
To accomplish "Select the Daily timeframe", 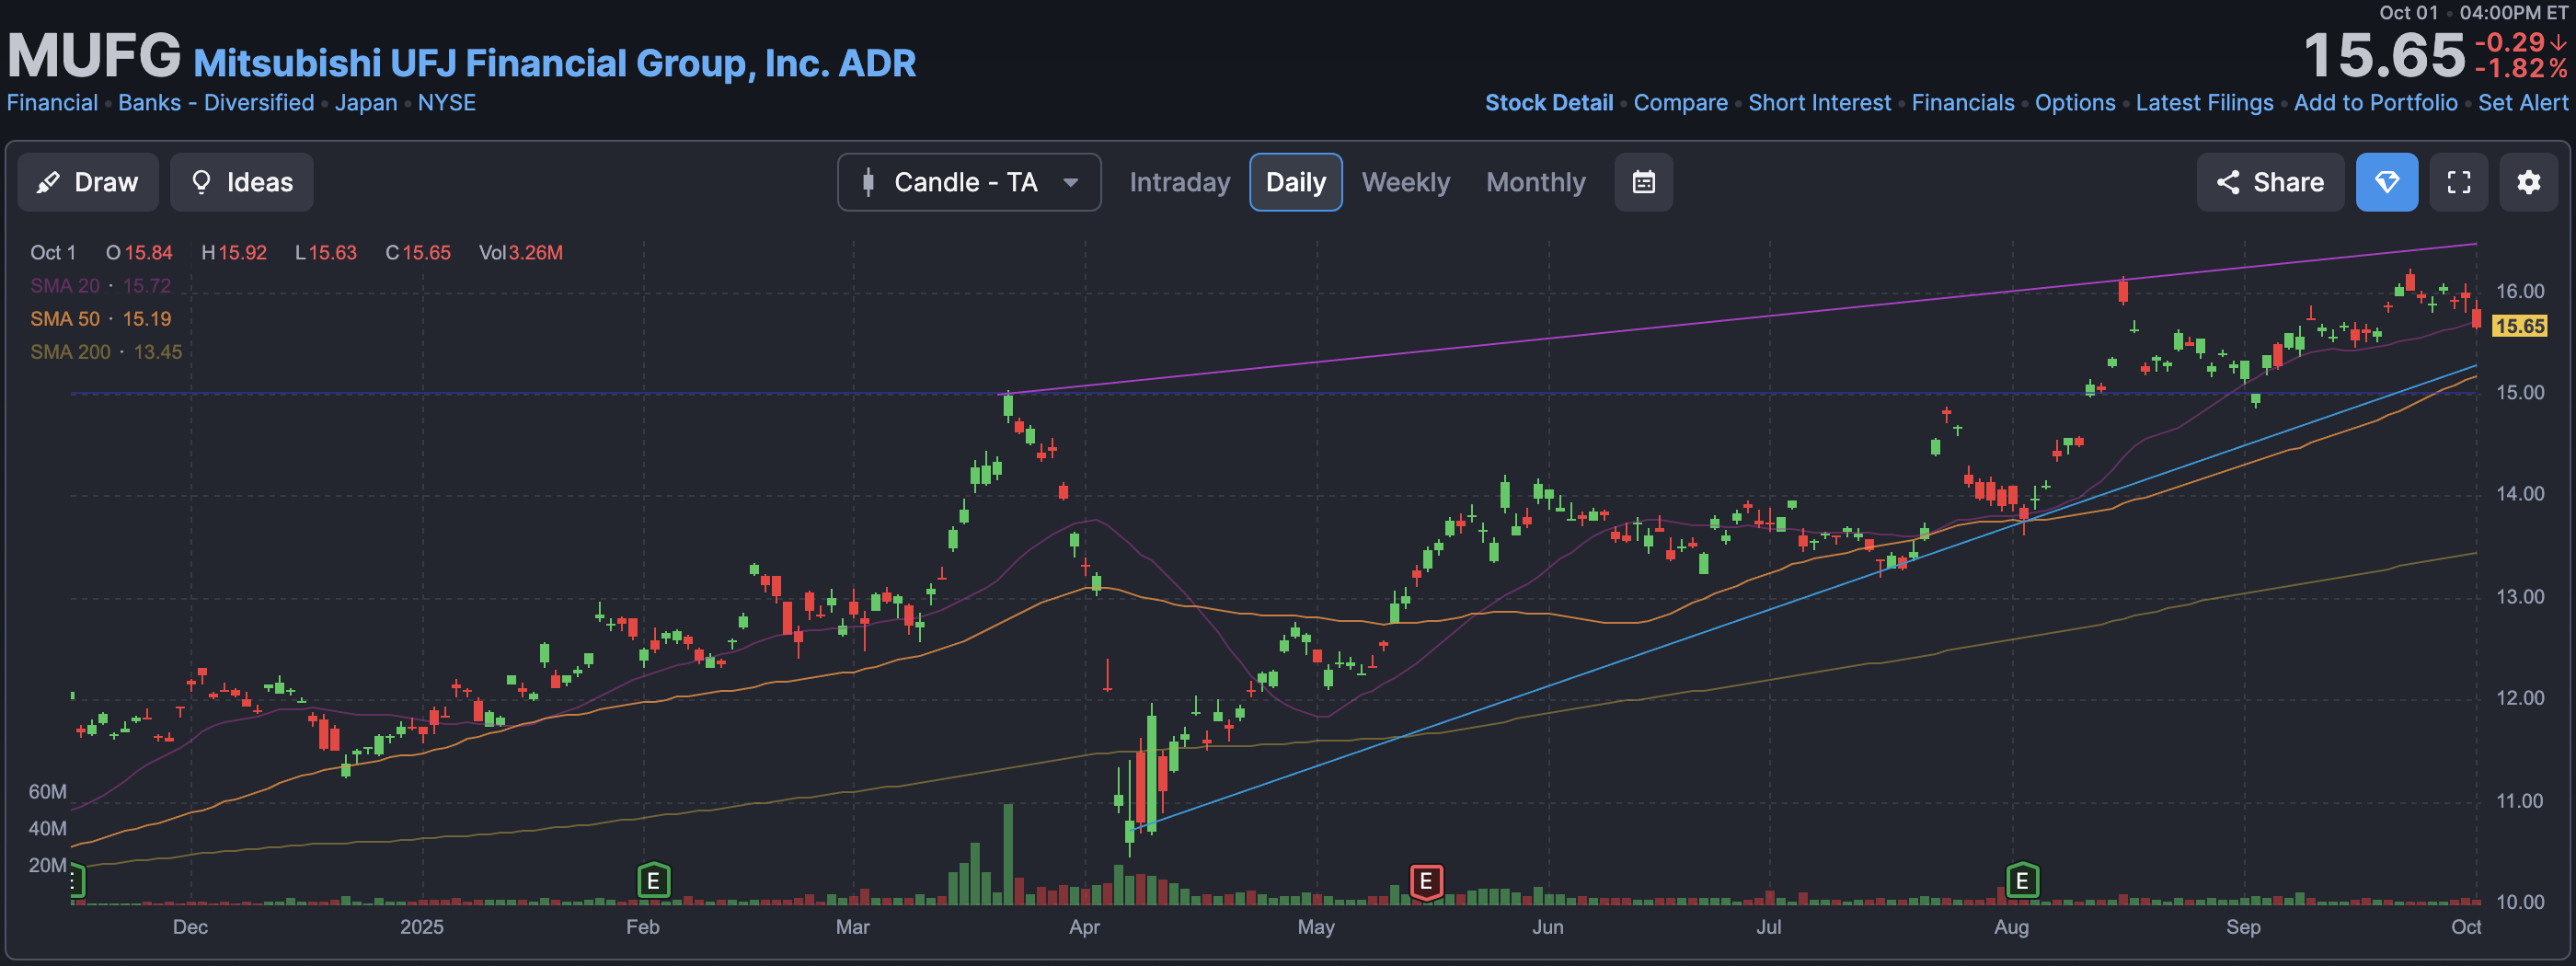I will [x=1296, y=182].
